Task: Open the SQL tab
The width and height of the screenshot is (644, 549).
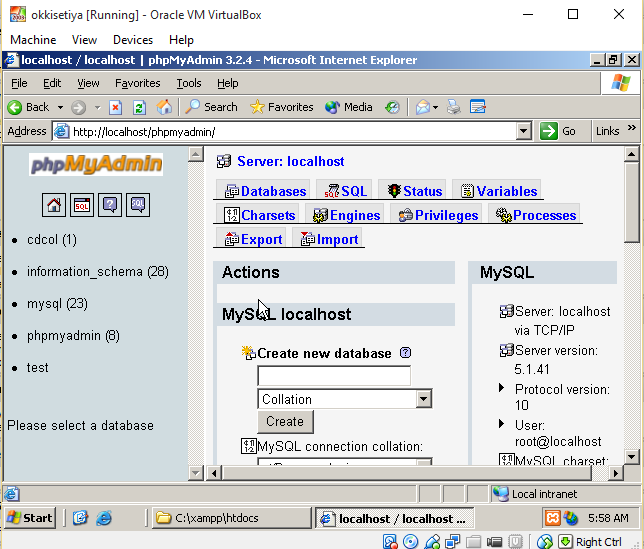Action: point(345,191)
